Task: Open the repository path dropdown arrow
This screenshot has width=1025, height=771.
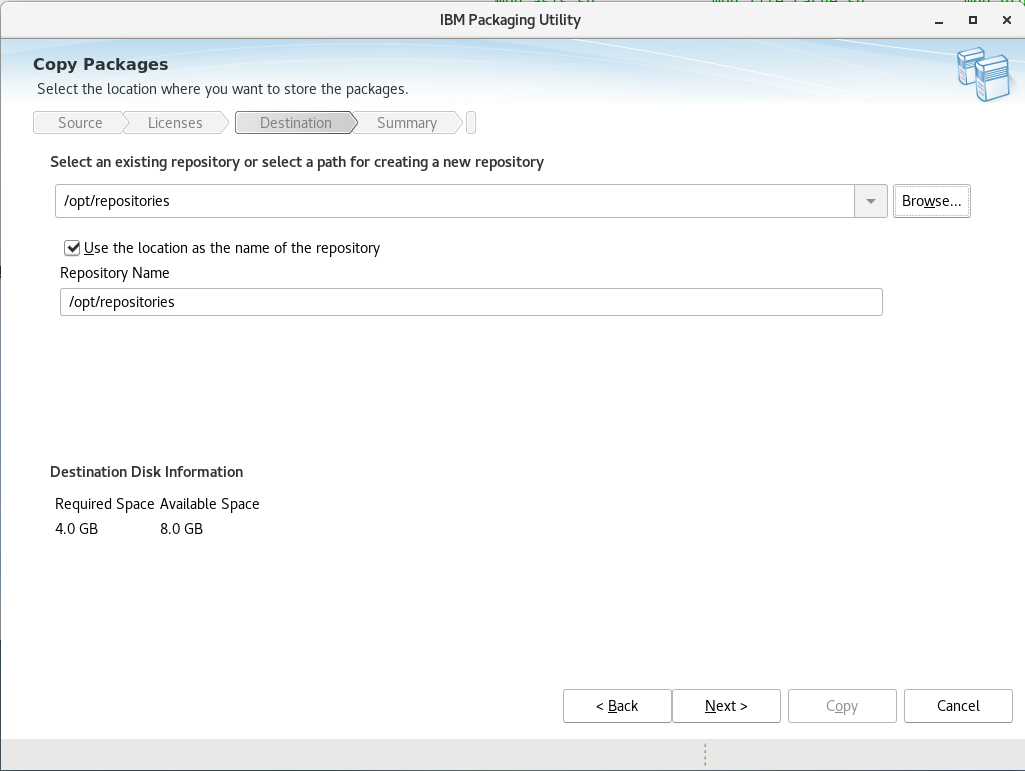Action: [x=871, y=201]
